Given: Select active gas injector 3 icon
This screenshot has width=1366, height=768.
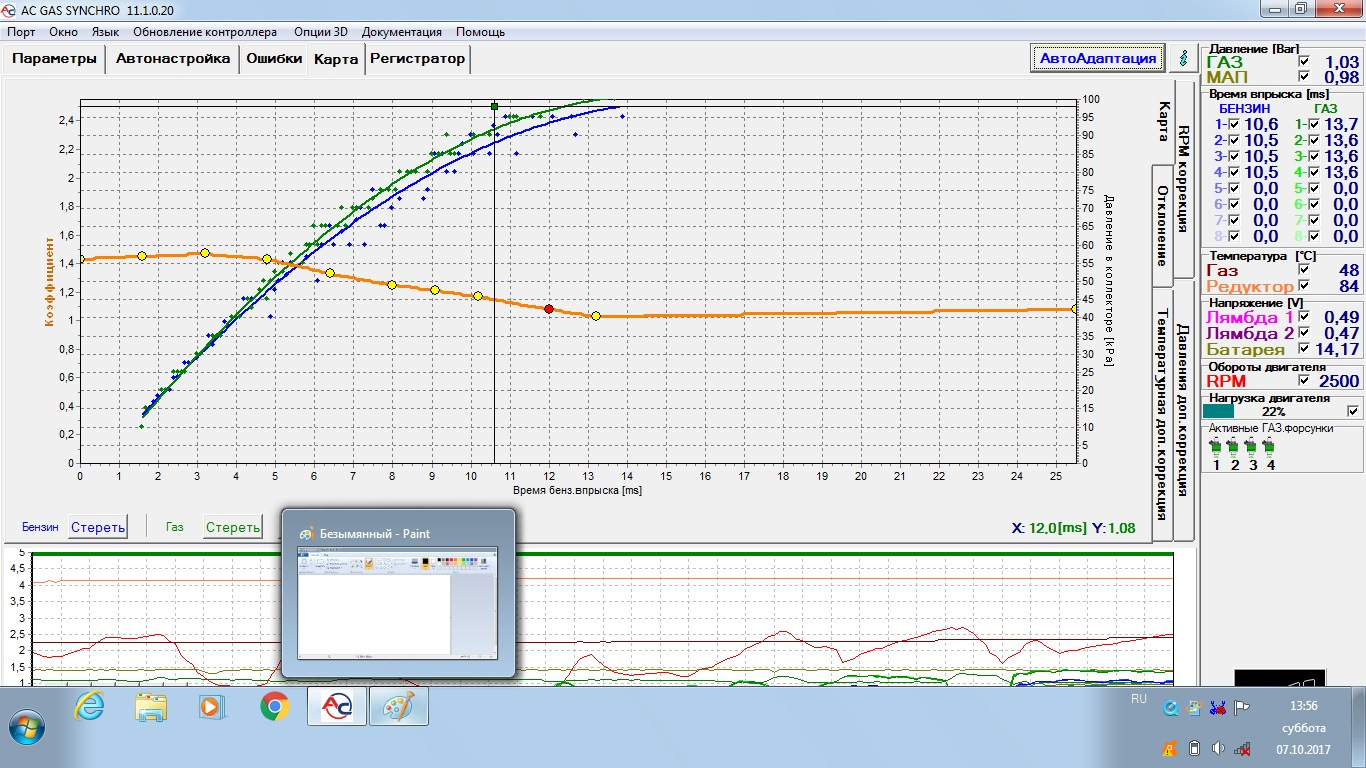Looking at the screenshot, I should 1252,445.
